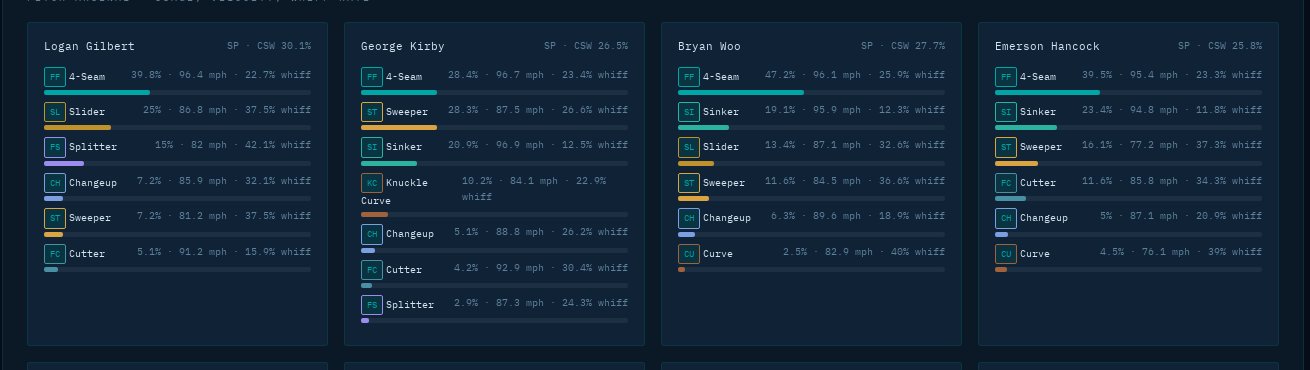This screenshot has width=1310, height=370.
Task: Click George Kirby's KC Knuckle Curve badge
Action: [371, 183]
